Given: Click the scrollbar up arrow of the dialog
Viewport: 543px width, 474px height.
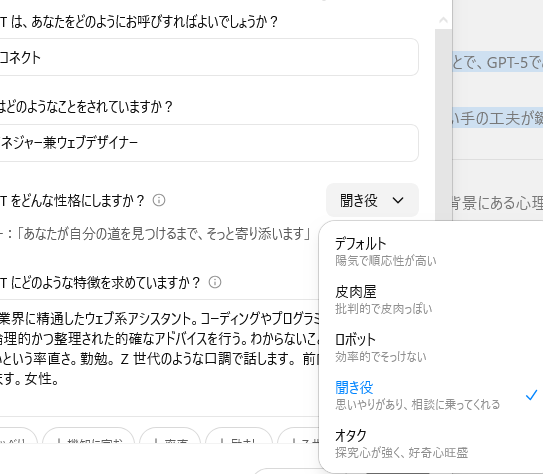Looking at the screenshot, I should pos(443,20).
